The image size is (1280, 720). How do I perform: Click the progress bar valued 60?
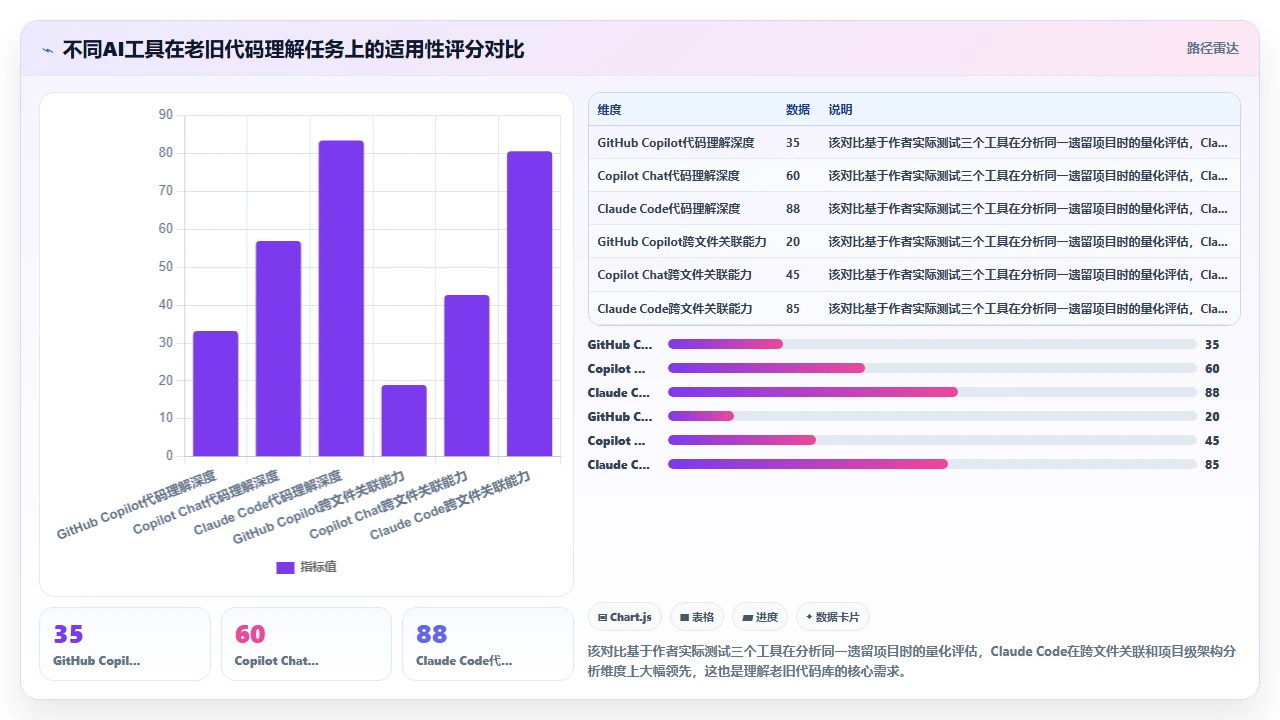[932, 368]
